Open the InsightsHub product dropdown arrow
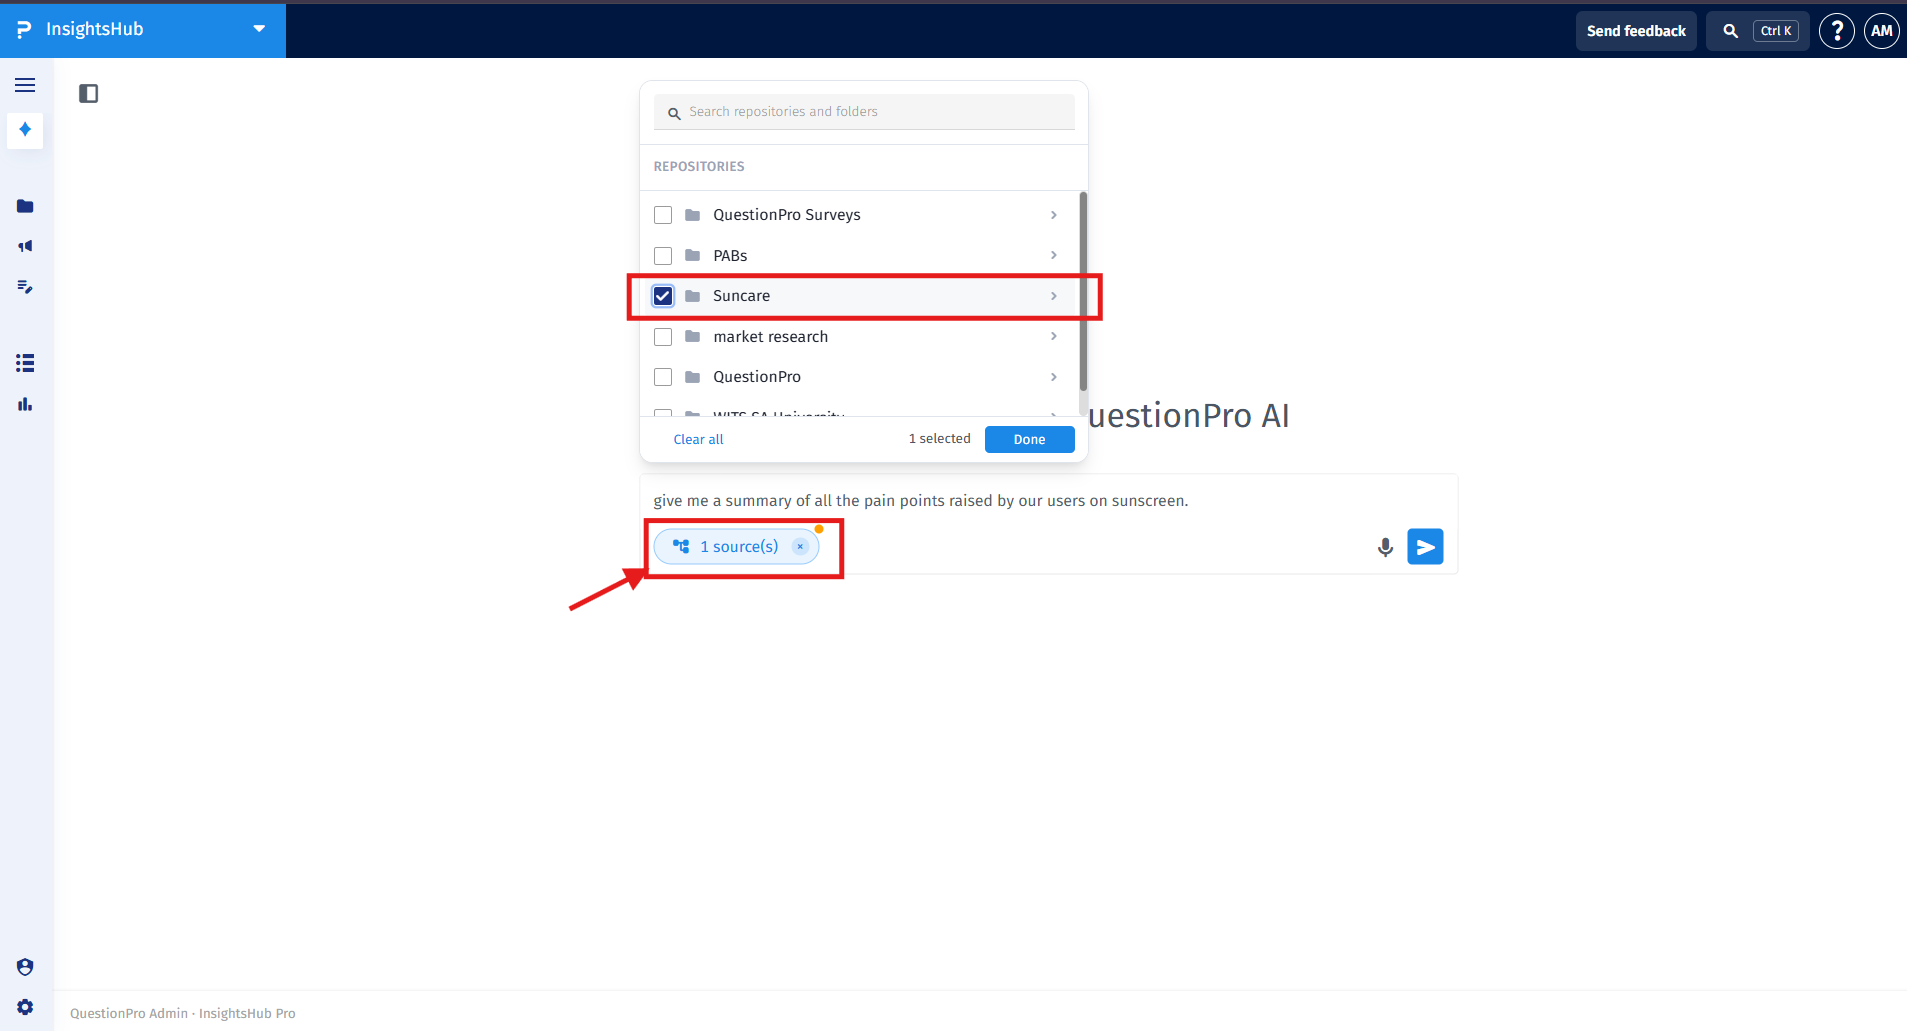 (259, 29)
